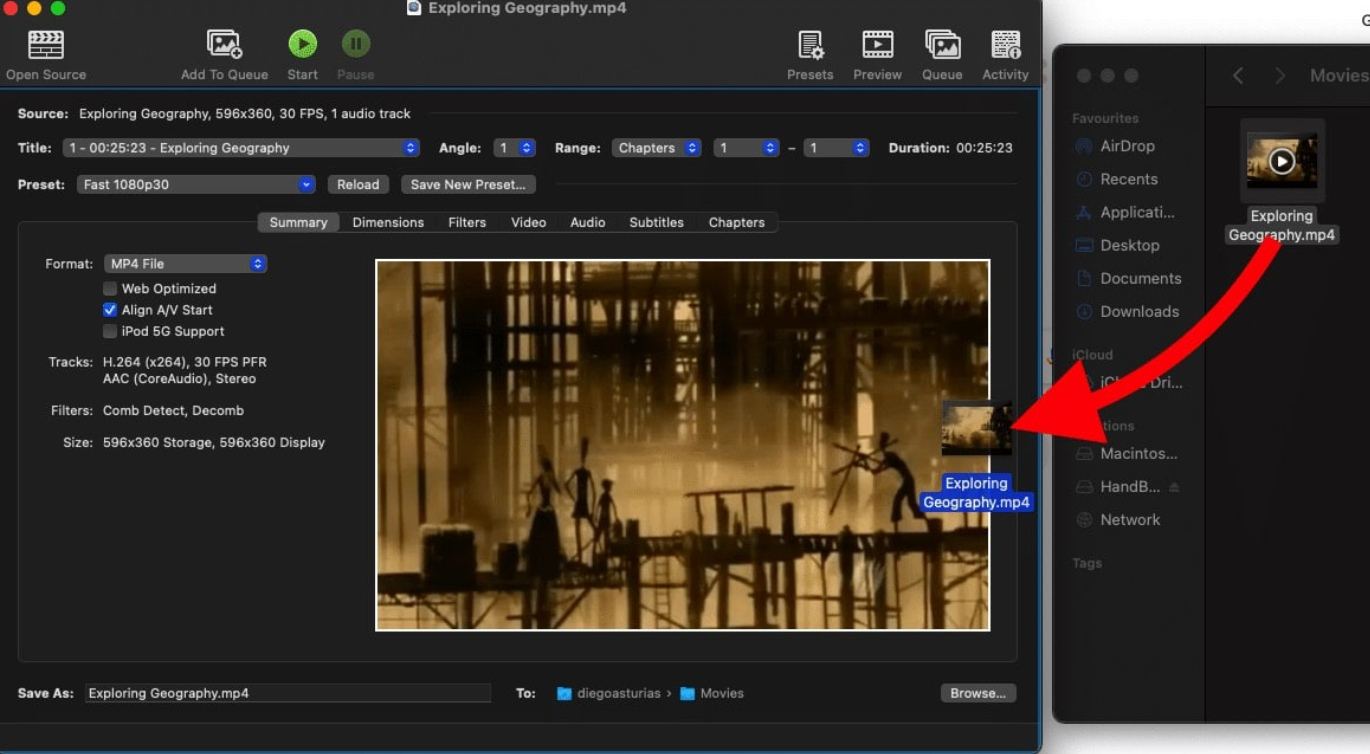The image size is (1370, 754).
Task: Open the Presets panel icon
Action: (x=809, y=45)
